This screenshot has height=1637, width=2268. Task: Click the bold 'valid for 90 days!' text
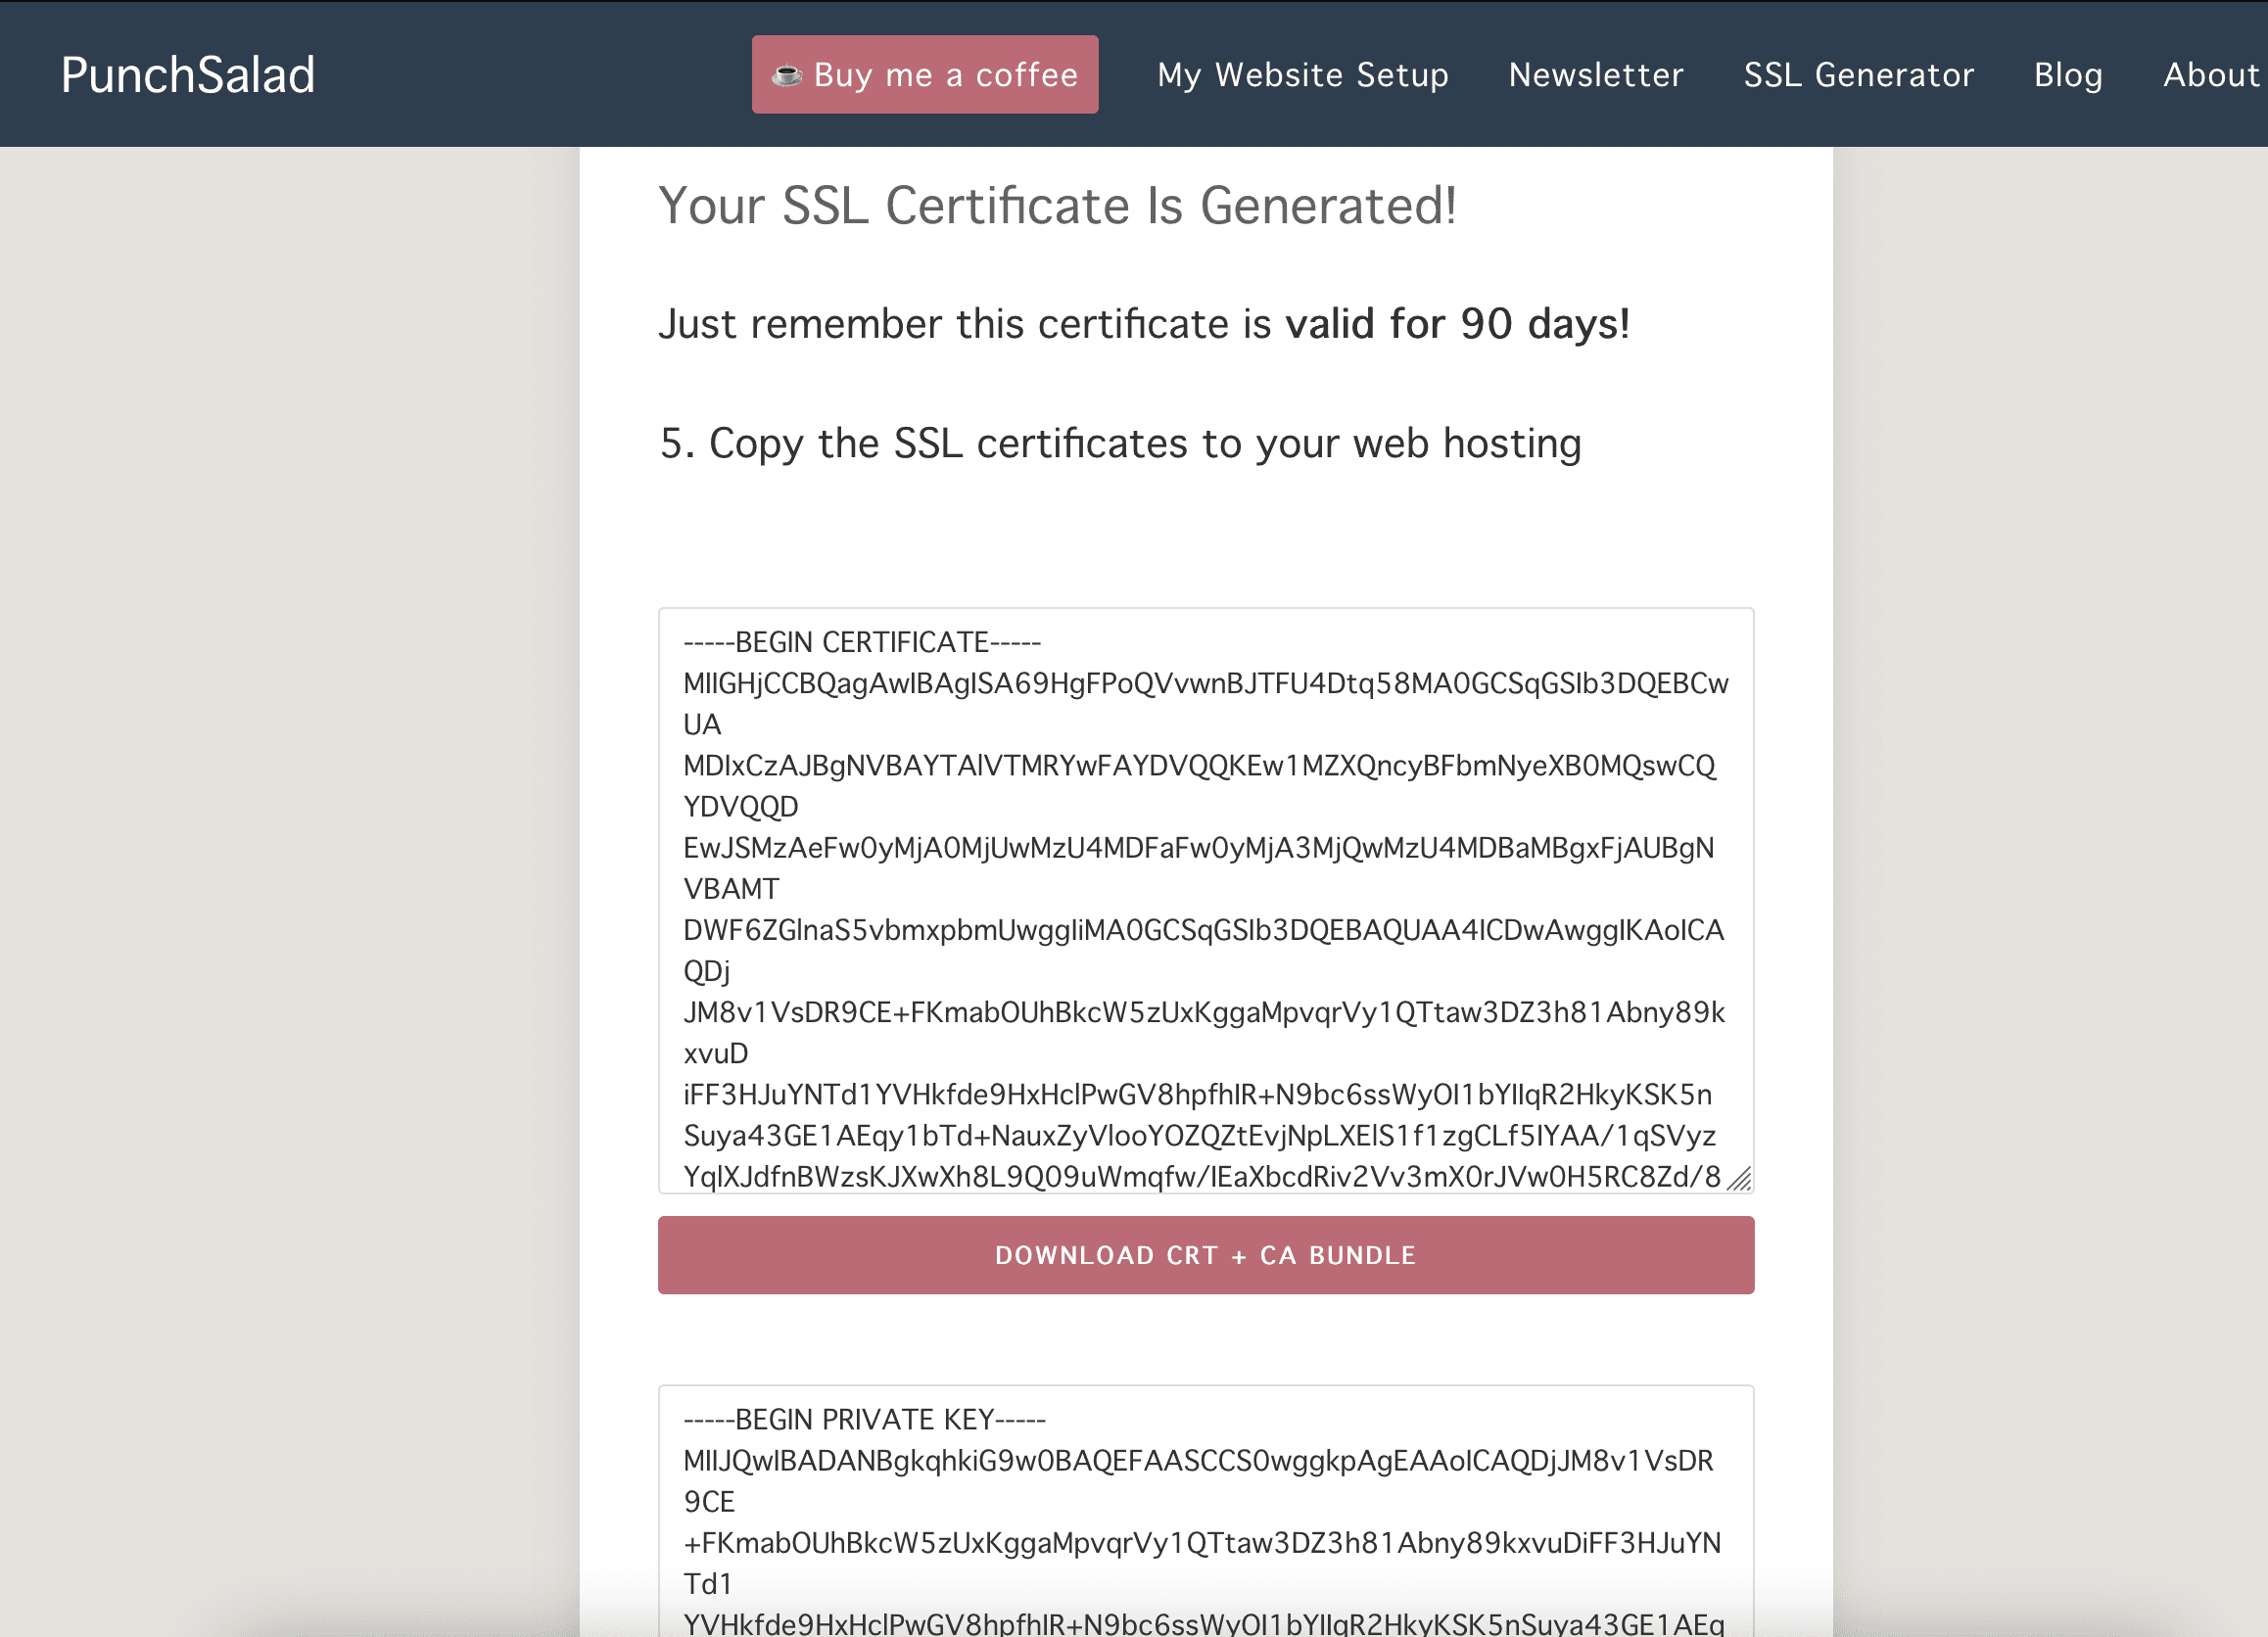coord(1457,324)
